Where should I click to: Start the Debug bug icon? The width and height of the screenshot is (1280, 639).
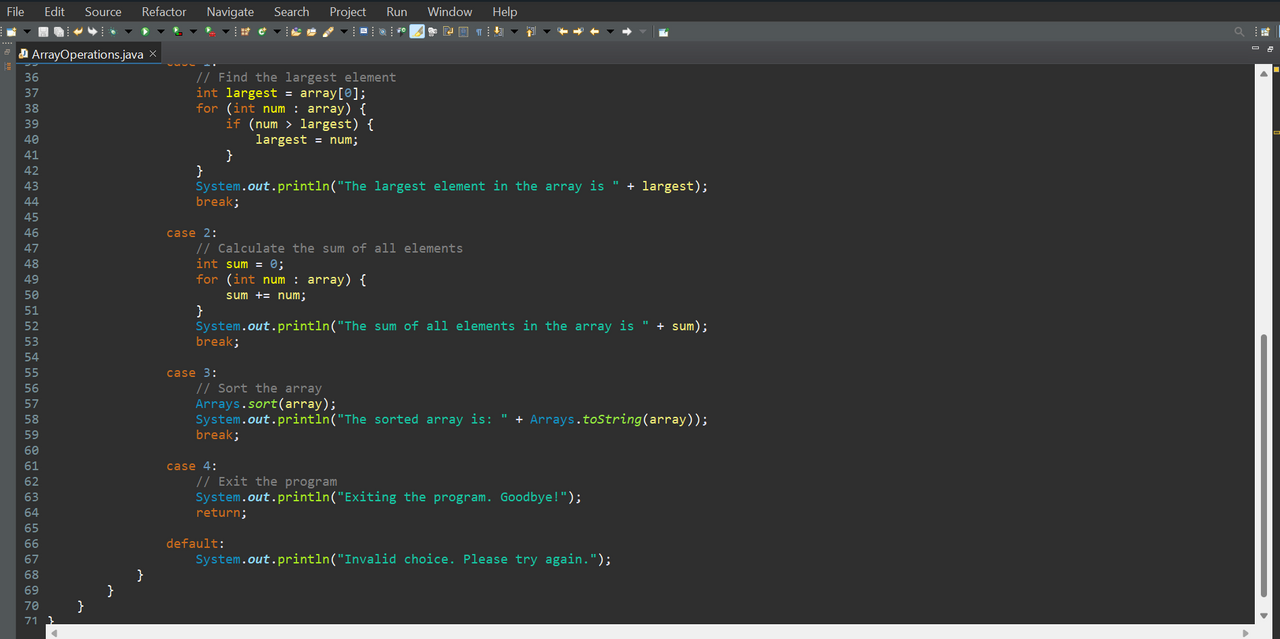112,32
